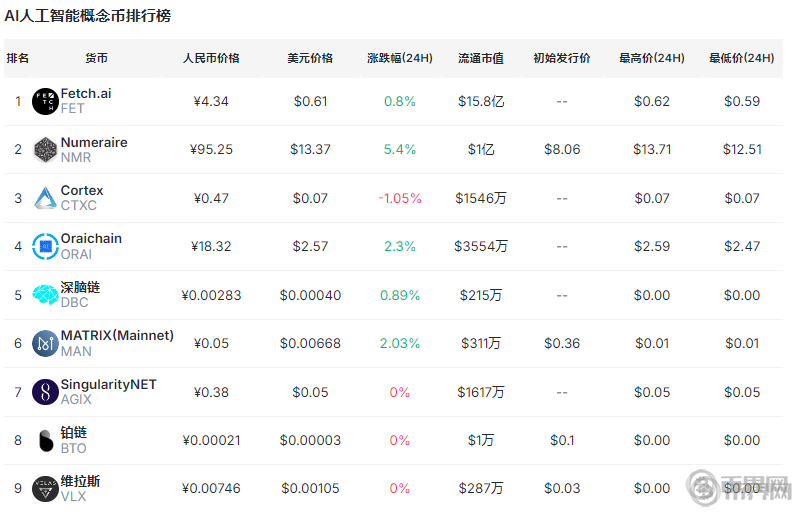The height and width of the screenshot is (512, 799).
Task: Click the MATRIX MAN logo icon
Action: click(45, 343)
